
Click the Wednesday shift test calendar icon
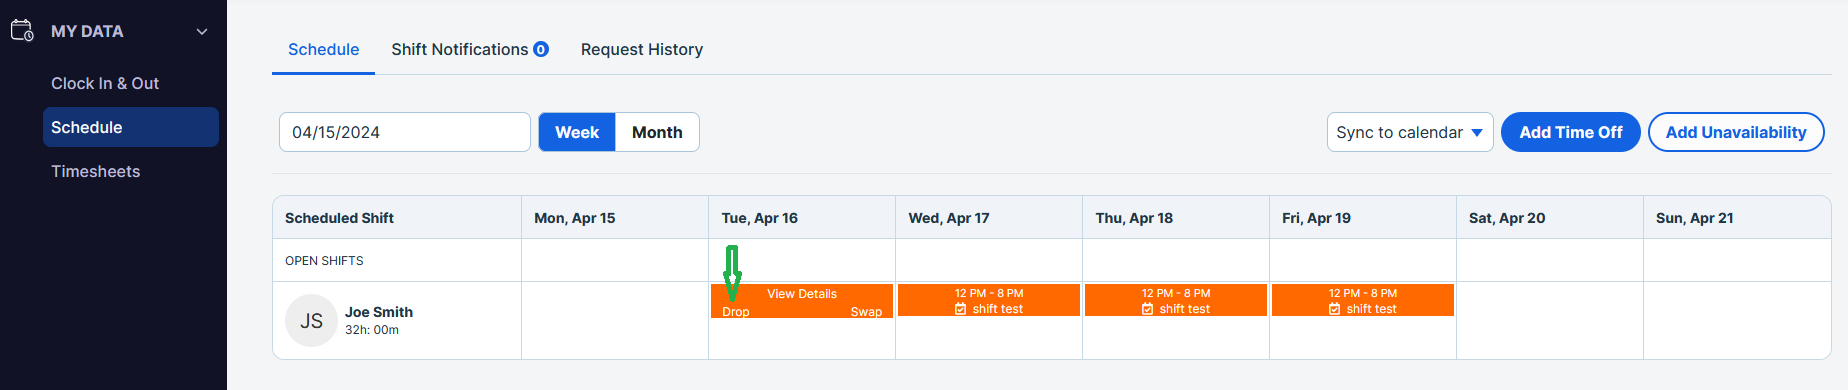click(x=961, y=309)
